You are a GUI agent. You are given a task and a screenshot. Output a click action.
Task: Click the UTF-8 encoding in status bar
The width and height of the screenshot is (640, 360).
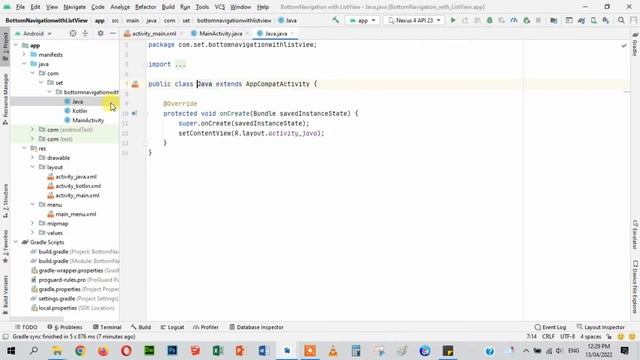(568, 337)
